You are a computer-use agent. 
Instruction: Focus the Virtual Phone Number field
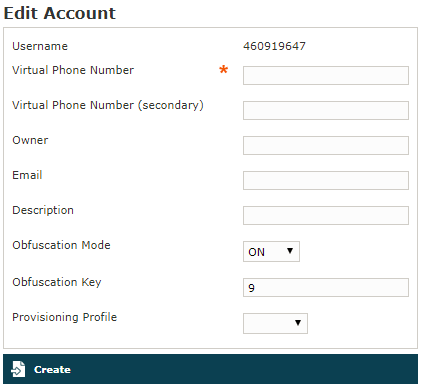click(326, 75)
